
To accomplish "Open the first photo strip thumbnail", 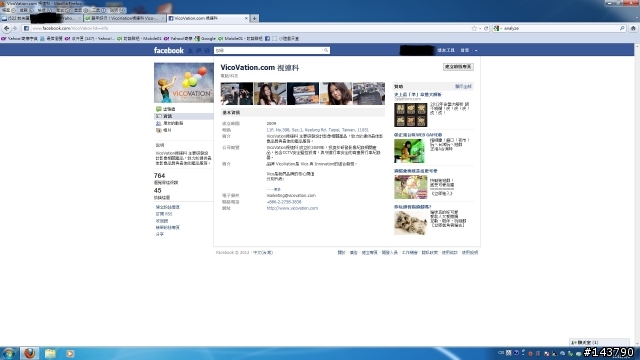I will 237,93.
